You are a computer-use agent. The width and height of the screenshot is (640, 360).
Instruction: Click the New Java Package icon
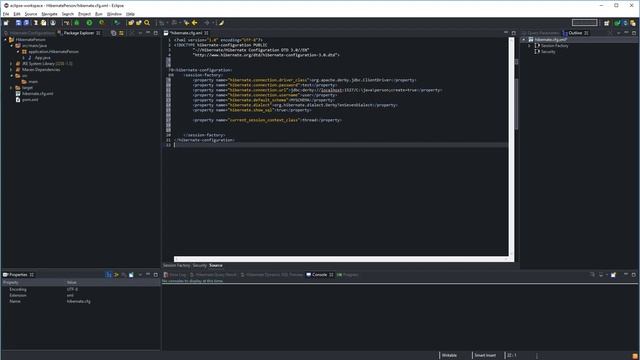[x=131, y=23]
